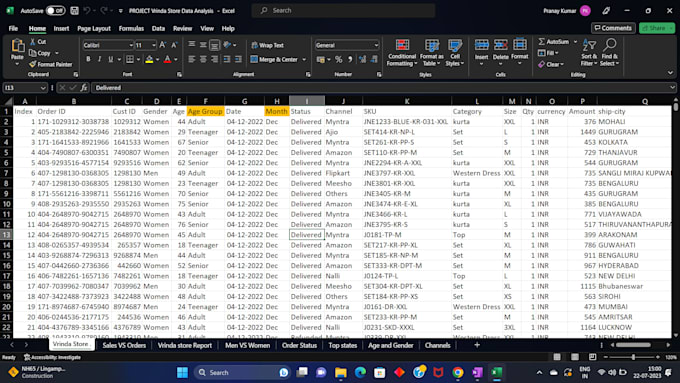Open Find & Select
Screen dimensions: 680x383
click(x=609, y=52)
